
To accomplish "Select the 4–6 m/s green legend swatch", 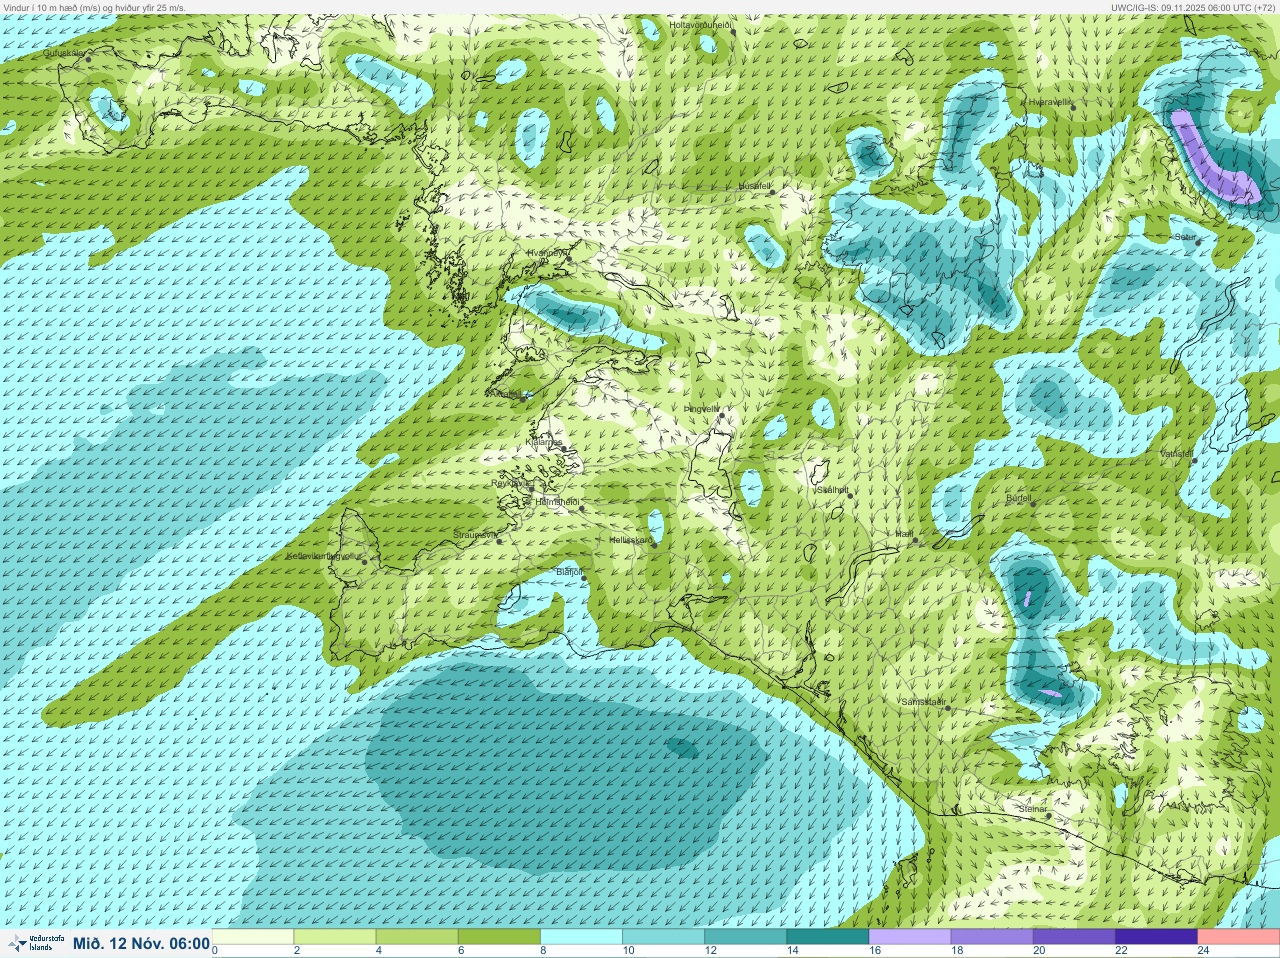I will 417,937.
